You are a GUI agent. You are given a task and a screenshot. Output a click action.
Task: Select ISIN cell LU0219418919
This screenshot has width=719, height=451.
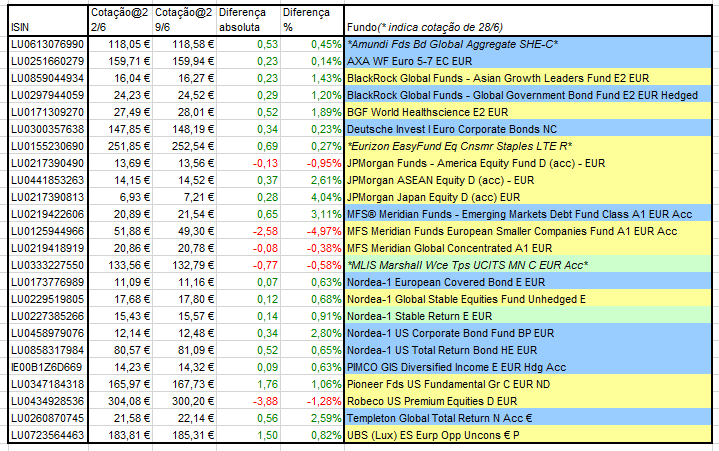48,248
